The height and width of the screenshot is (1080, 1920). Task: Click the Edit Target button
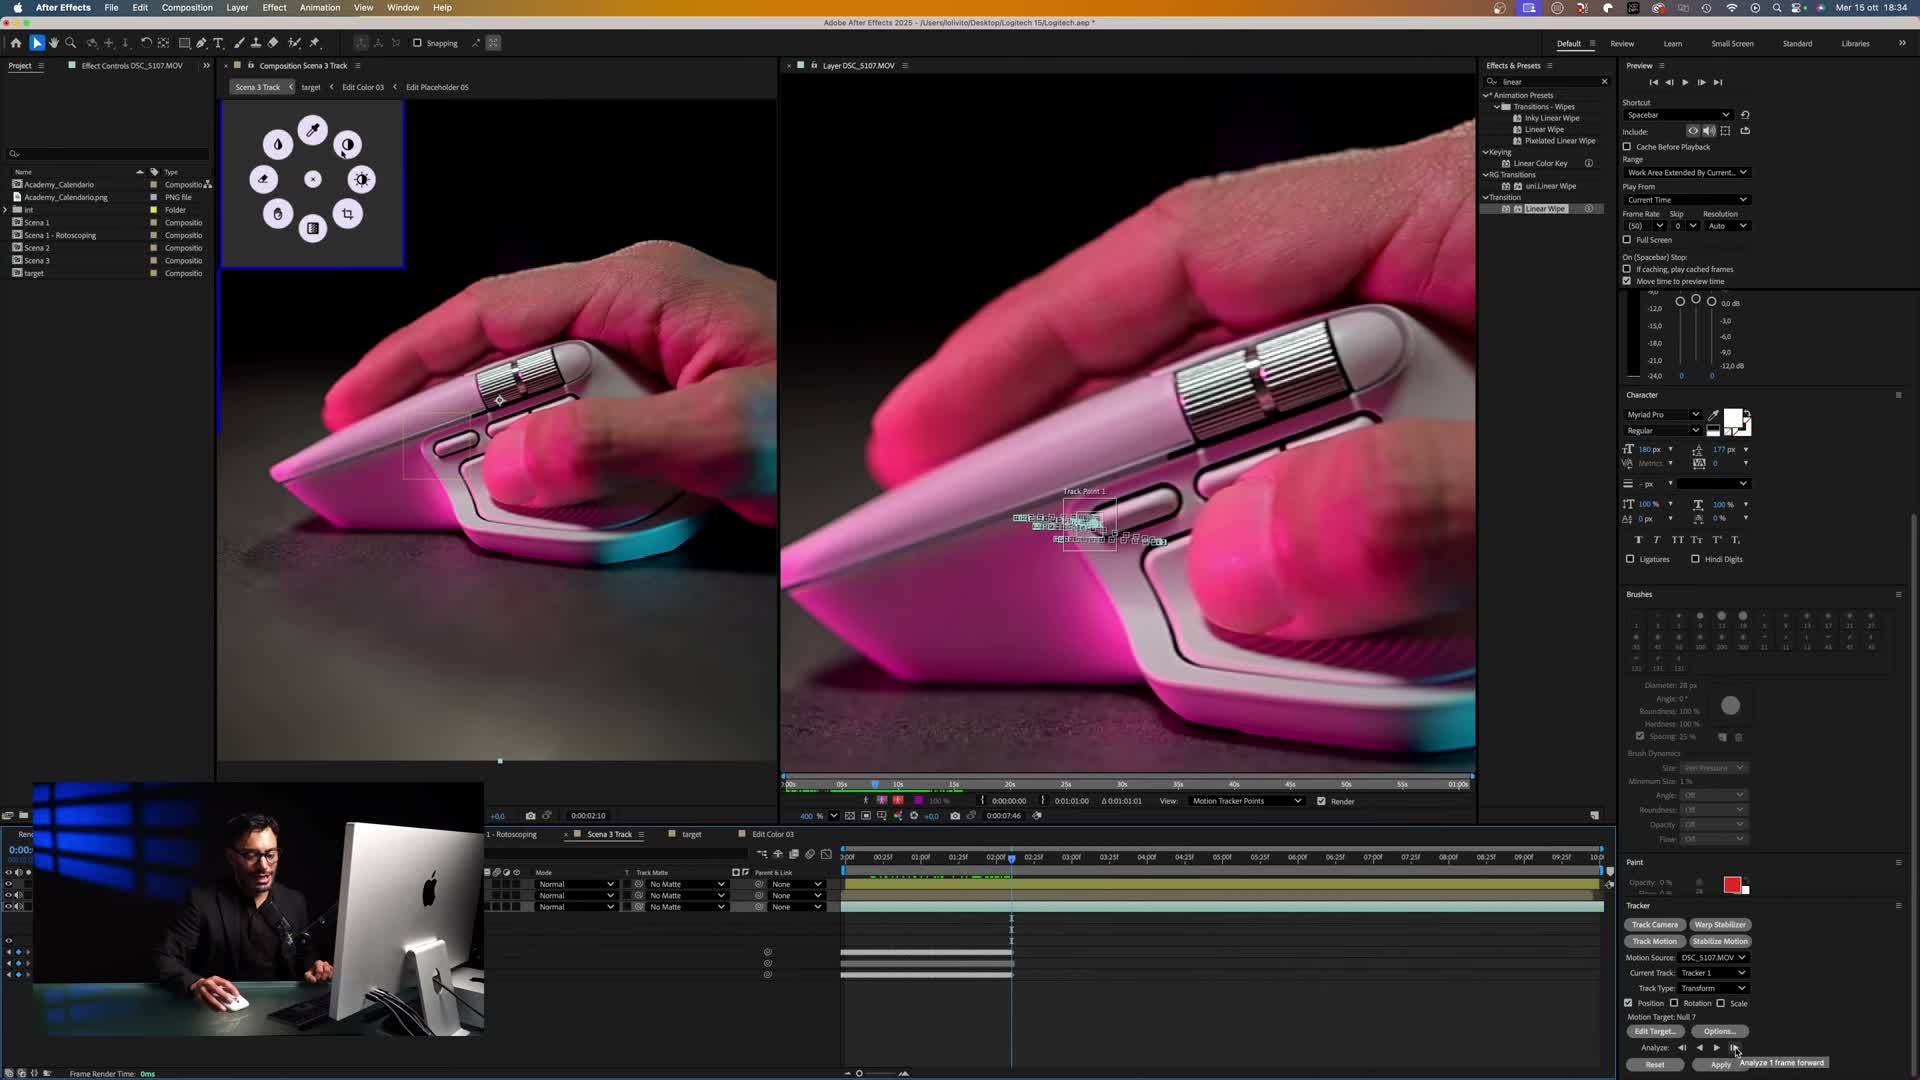pyautogui.click(x=1655, y=1031)
